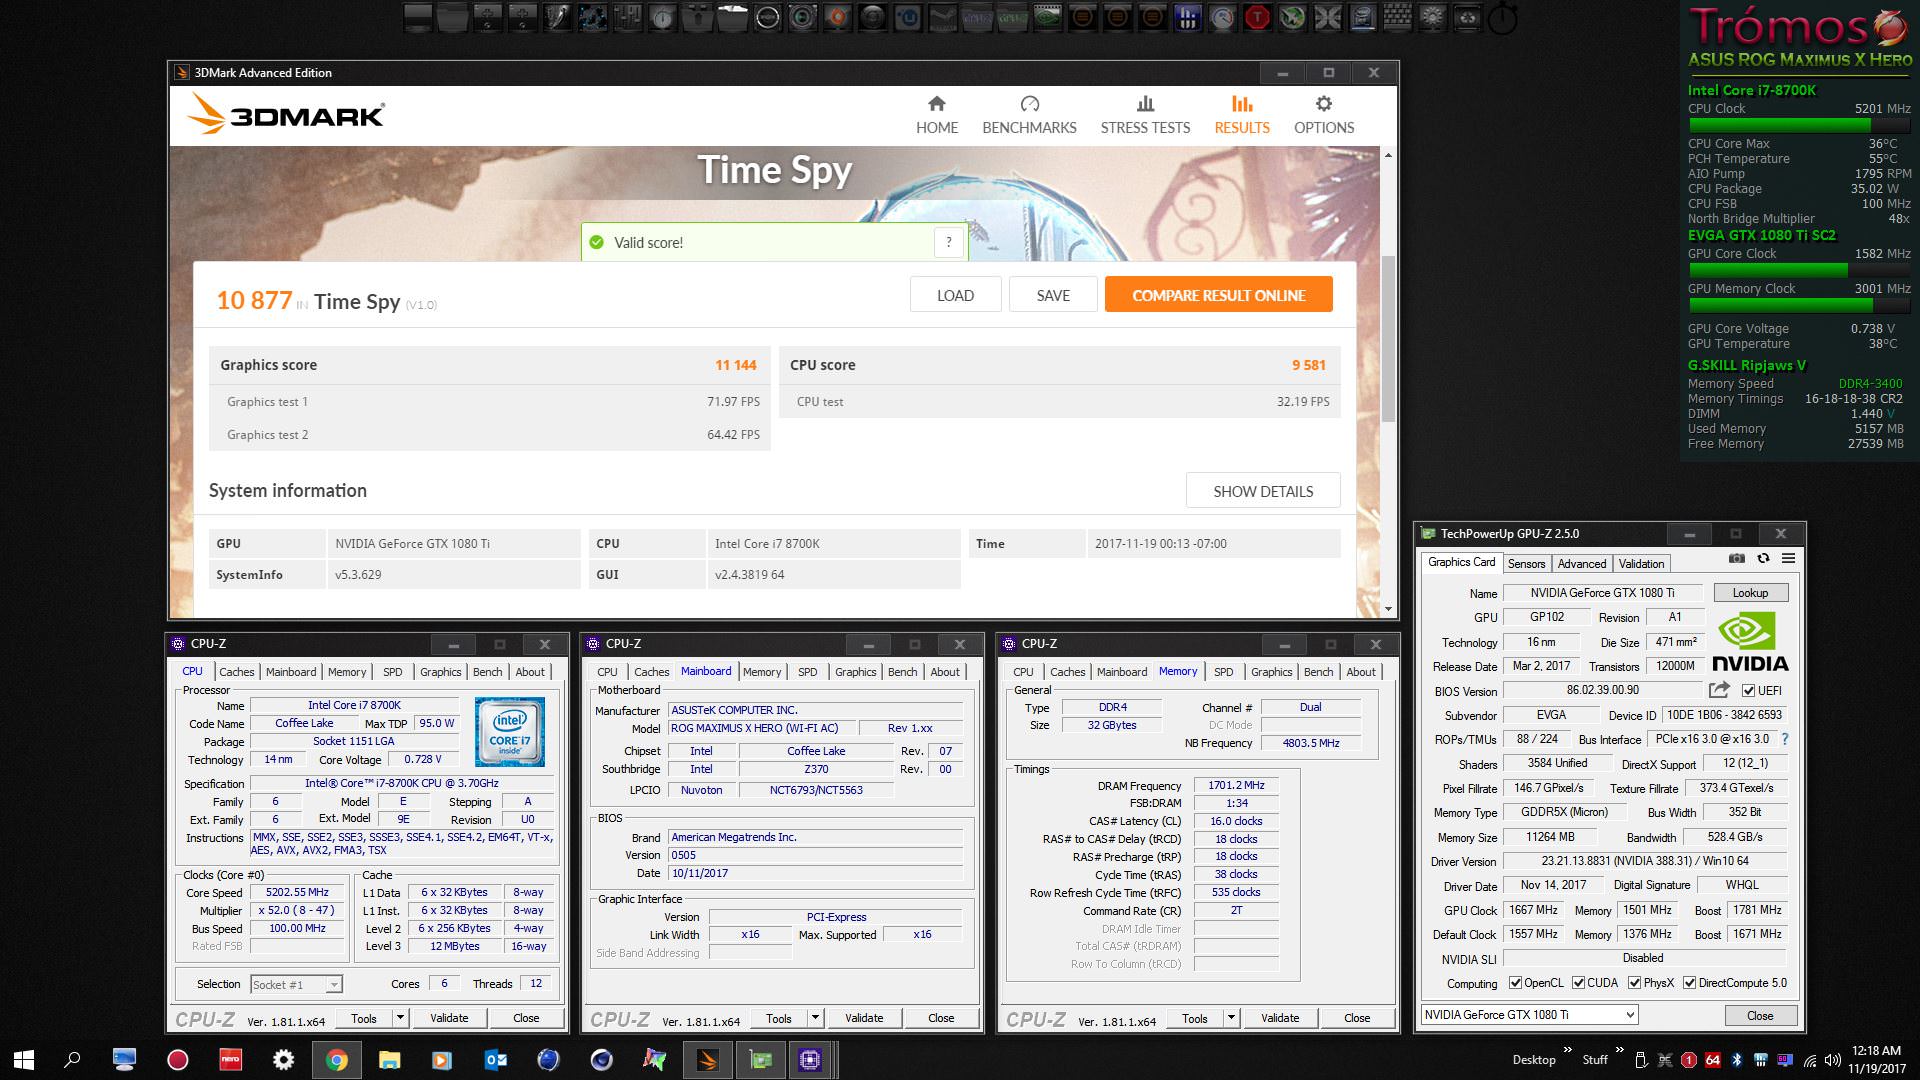Switch to Sensors tab in GPU-Z

(1526, 564)
